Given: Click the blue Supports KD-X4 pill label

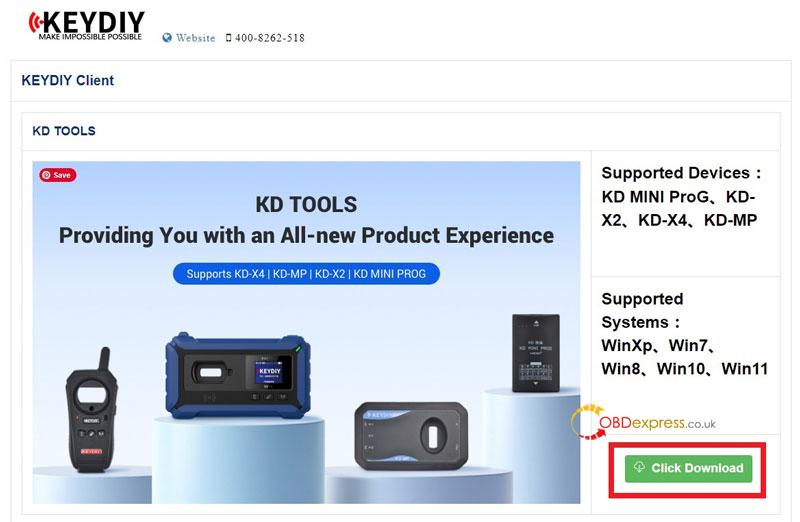Looking at the screenshot, I should pyautogui.click(x=306, y=274).
